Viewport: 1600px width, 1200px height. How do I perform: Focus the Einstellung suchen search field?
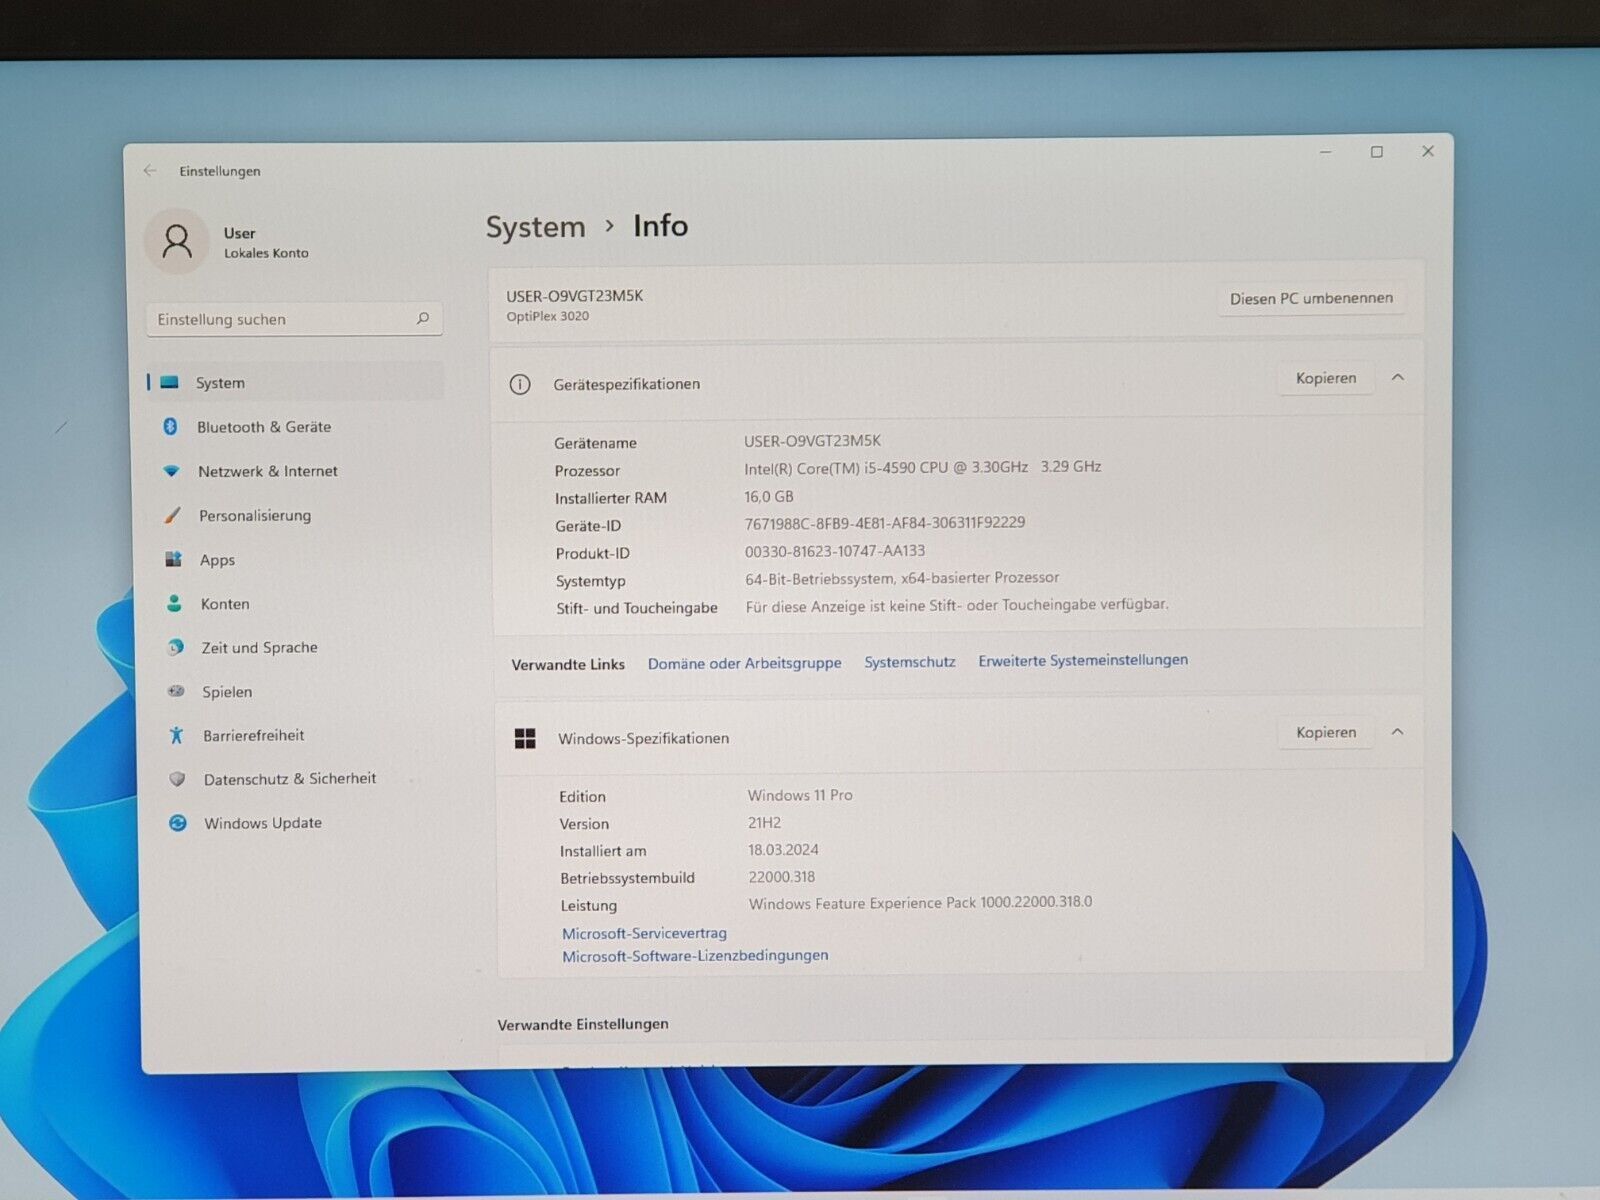(x=283, y=319)
